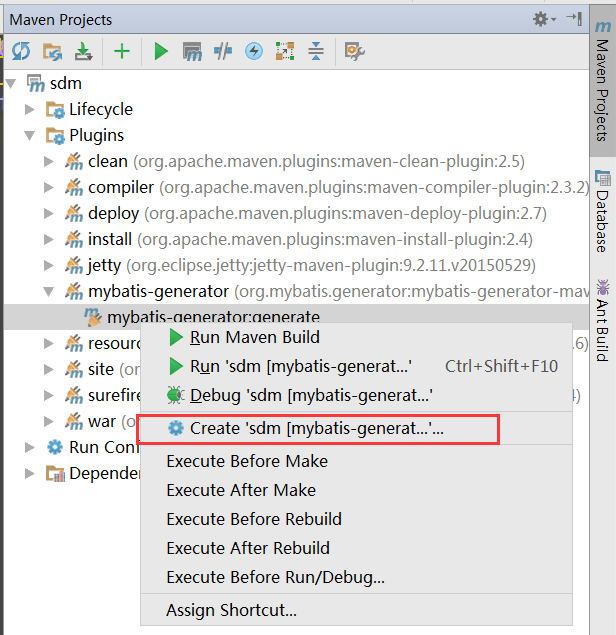The width and height of the screenshot is (616, 635).
Task: Click Show Dependencies diagram icon
Action: pyautogui.click(x=285, y=51)
